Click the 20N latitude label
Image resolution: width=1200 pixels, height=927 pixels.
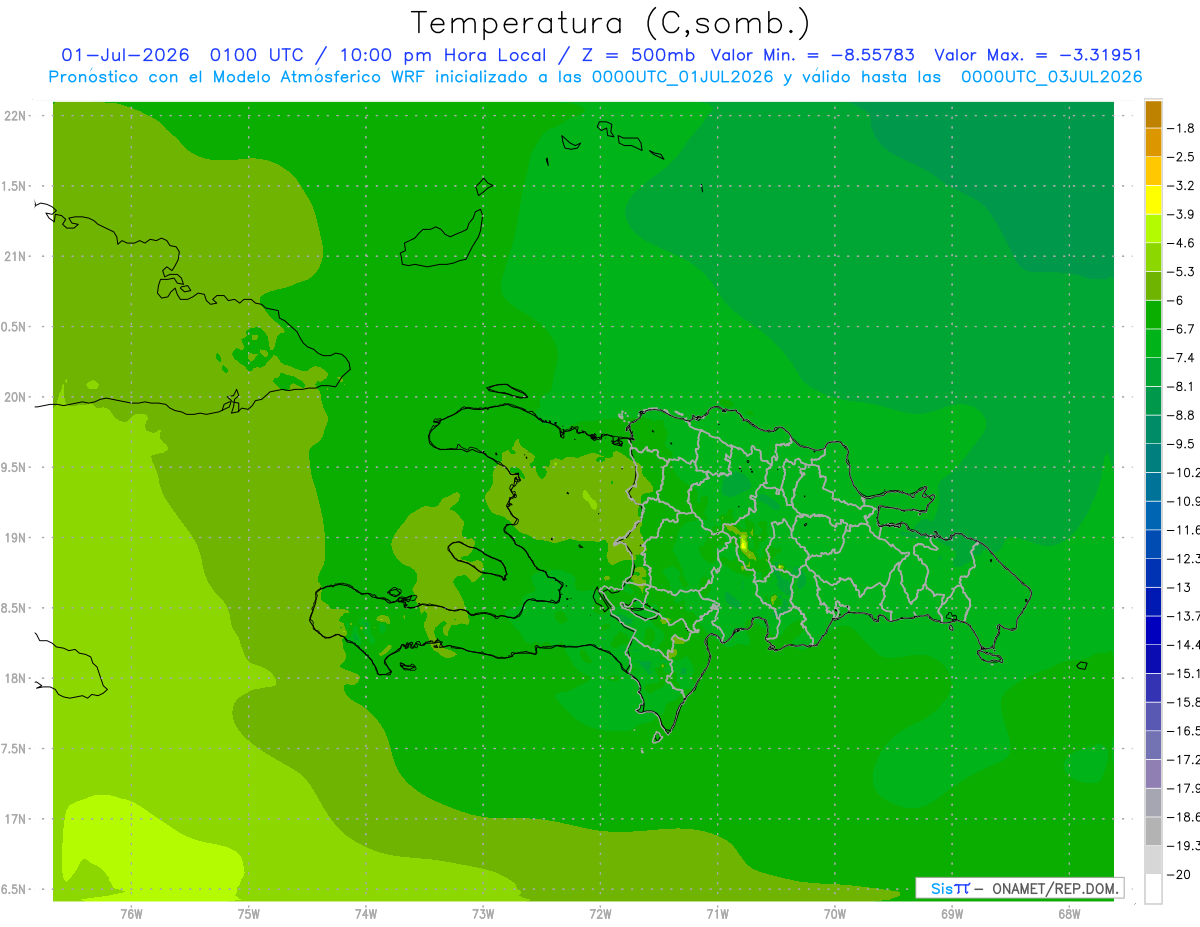16,397
